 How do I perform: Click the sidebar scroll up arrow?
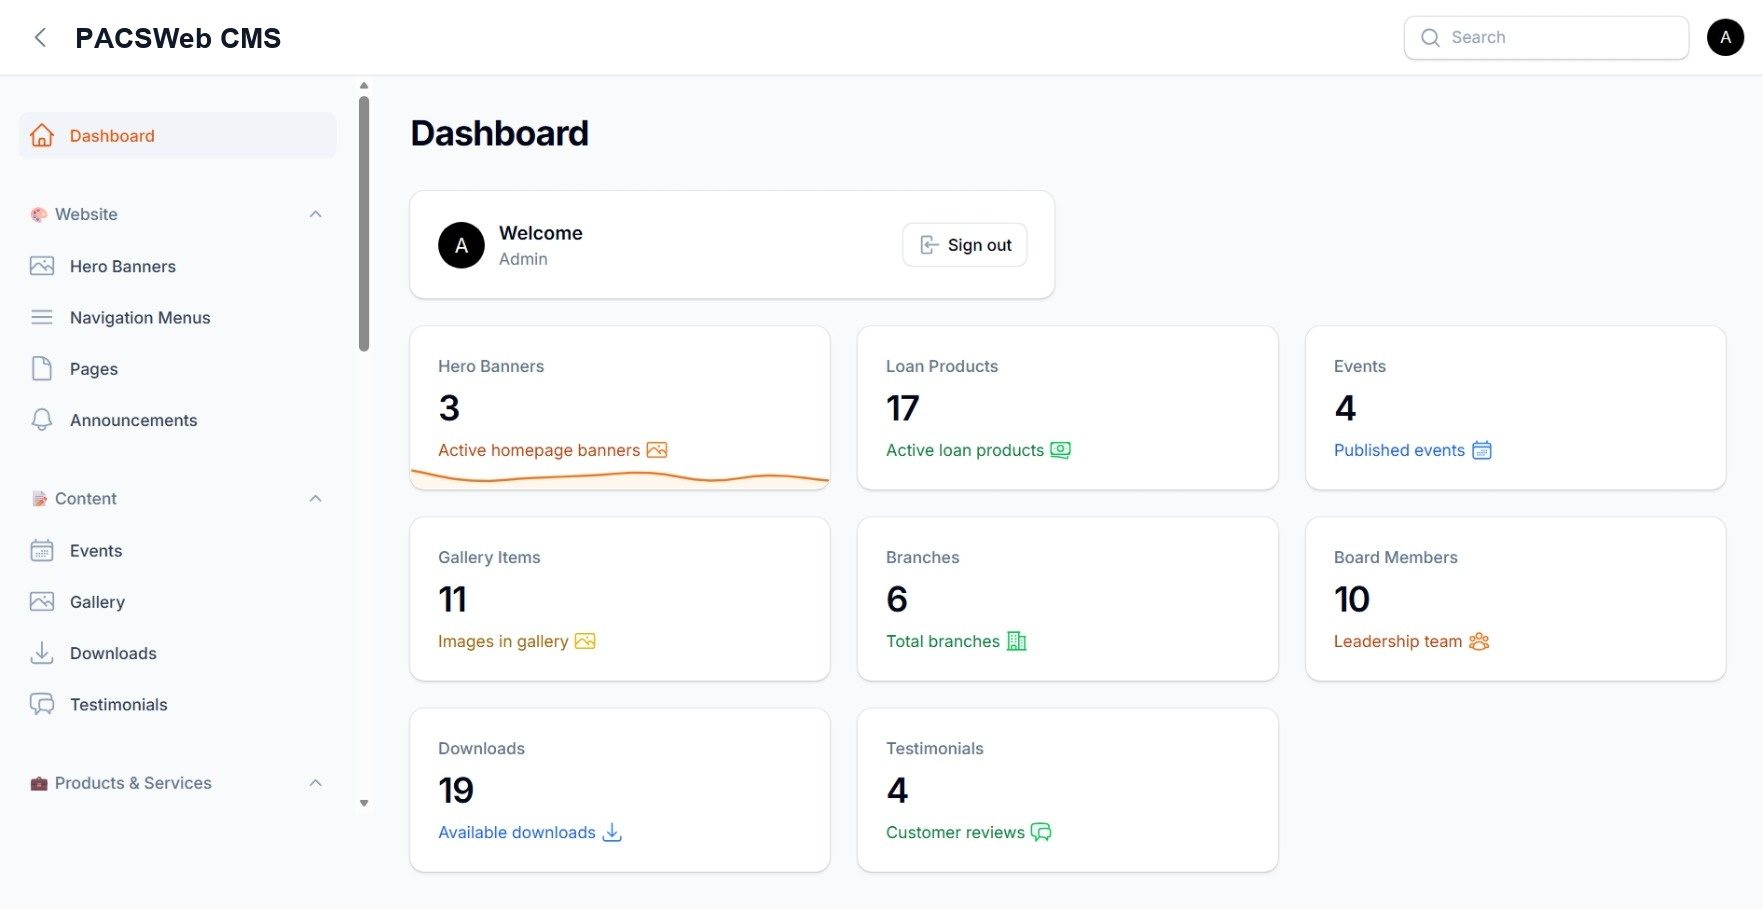point(364,86)
